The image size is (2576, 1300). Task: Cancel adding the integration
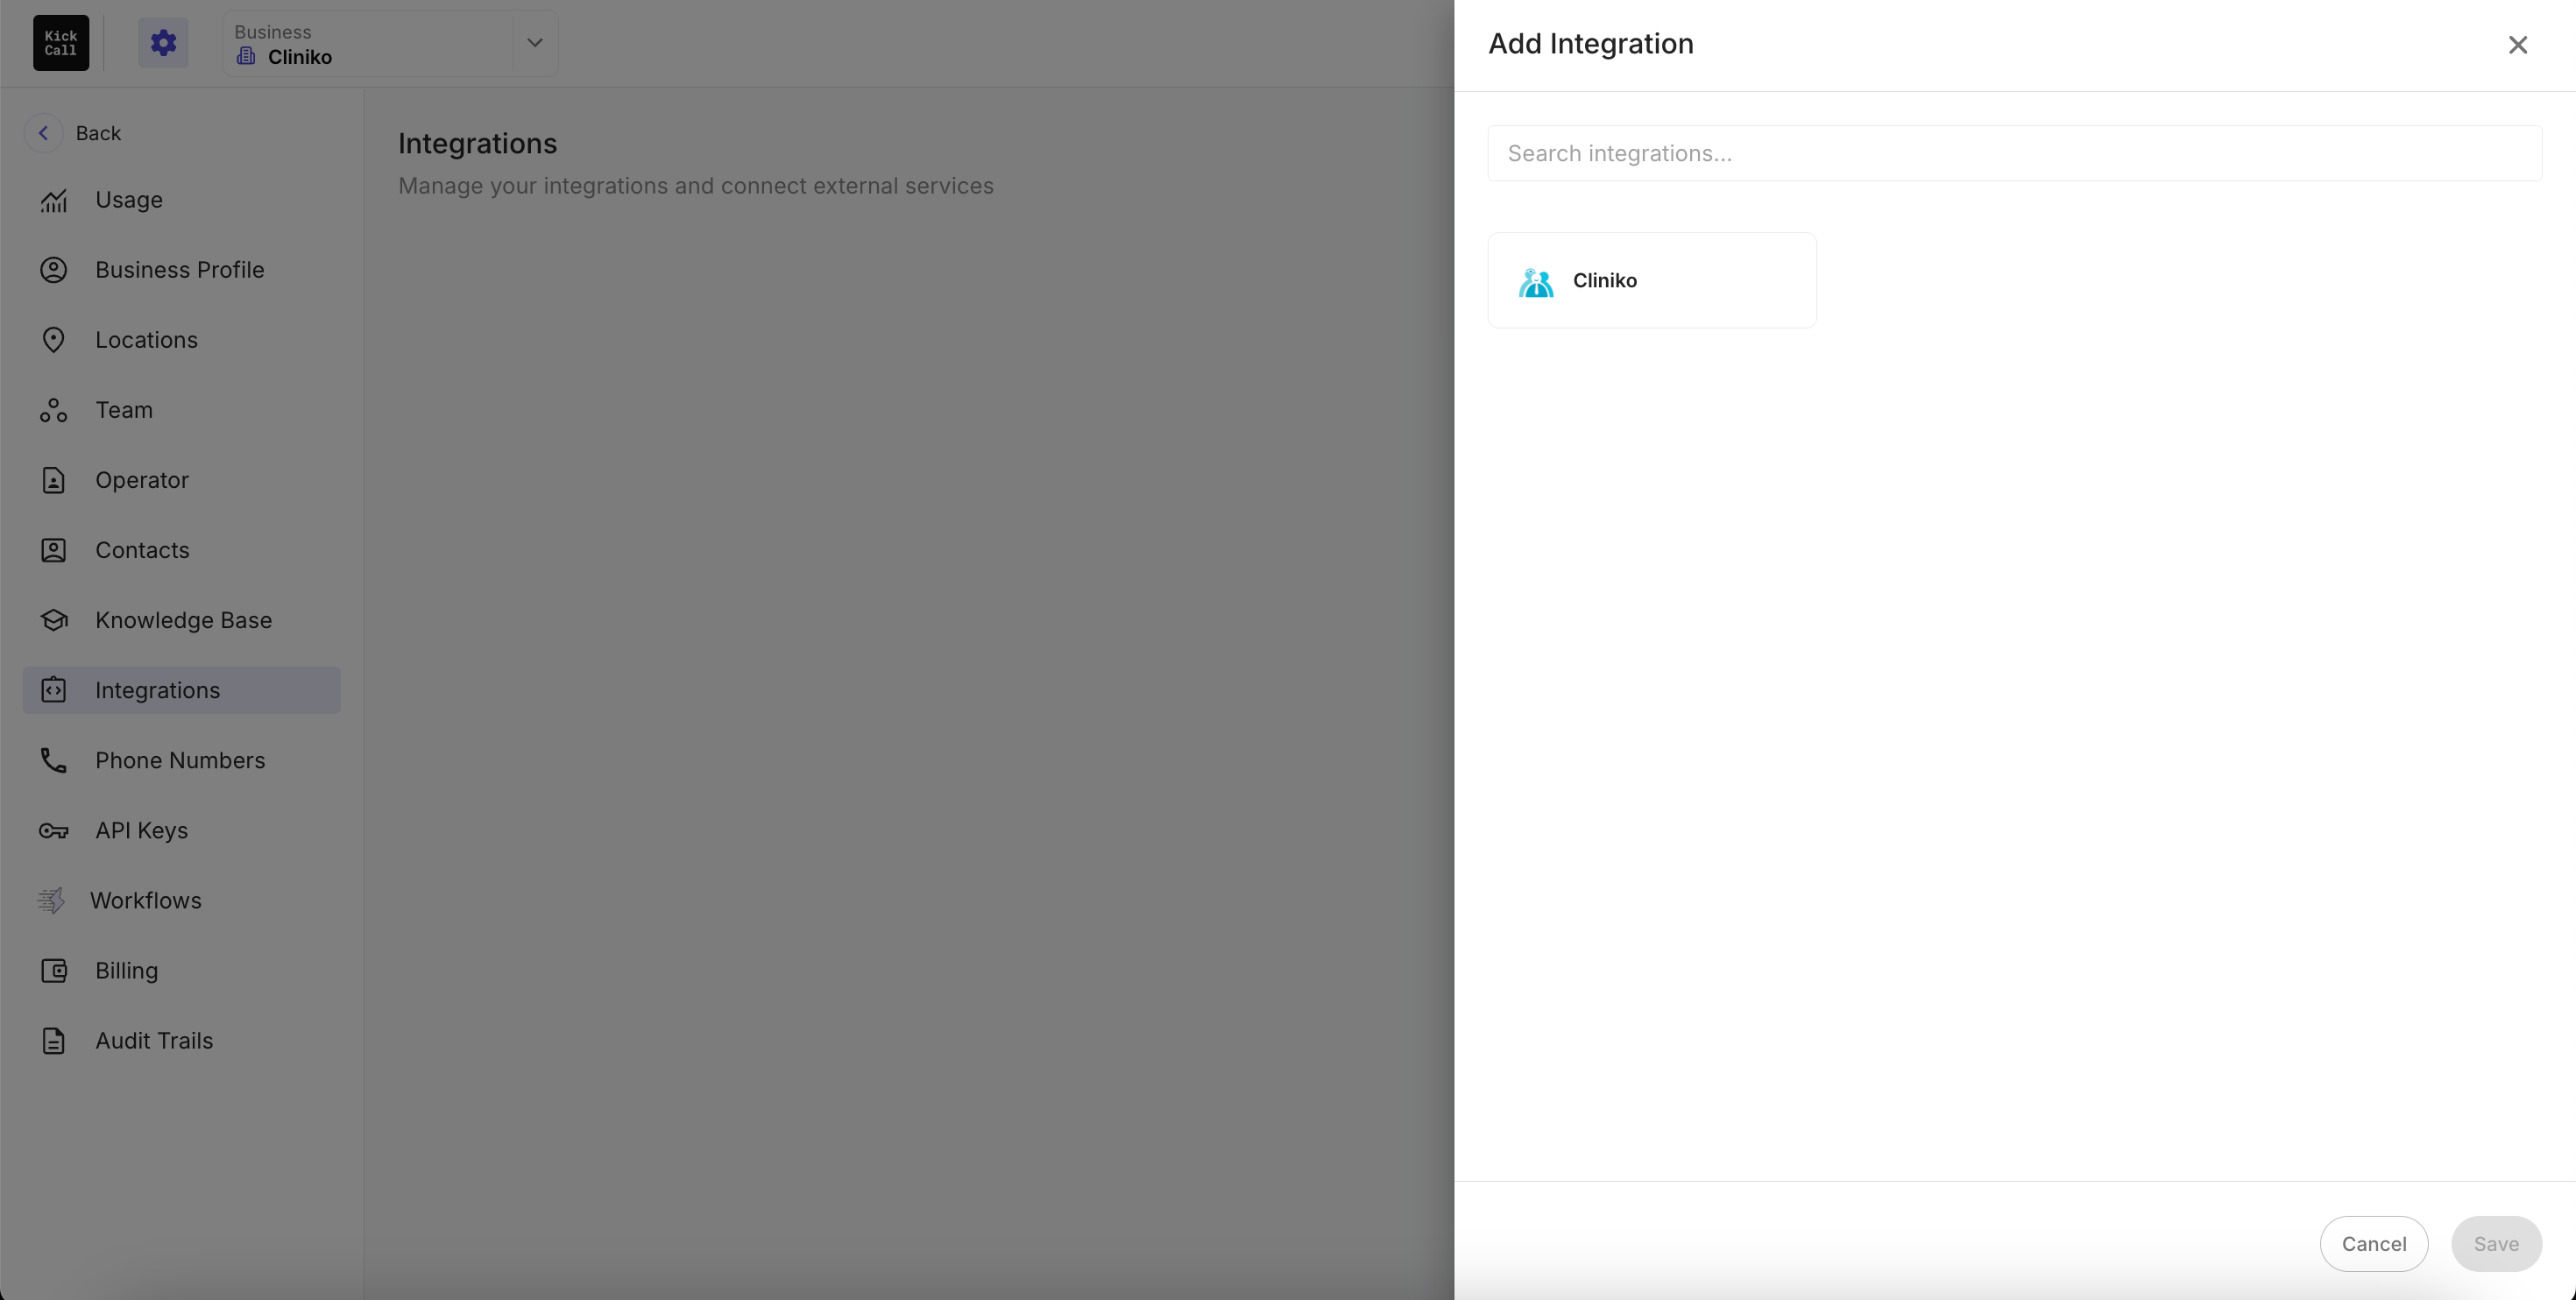click(x=2374, y=1244)
